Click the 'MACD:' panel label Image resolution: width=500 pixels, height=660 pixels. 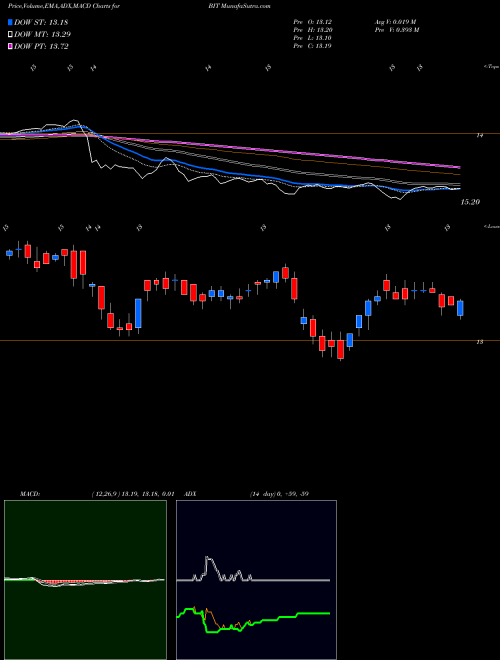tap(29, 494)
